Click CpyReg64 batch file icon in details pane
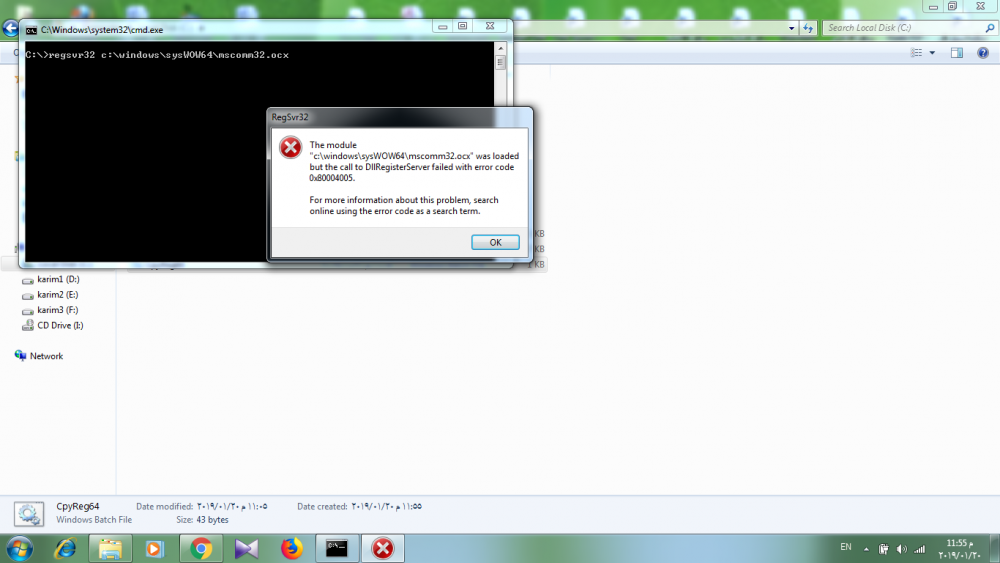This screenshot has width=1000, height=563. coord(29,514)
